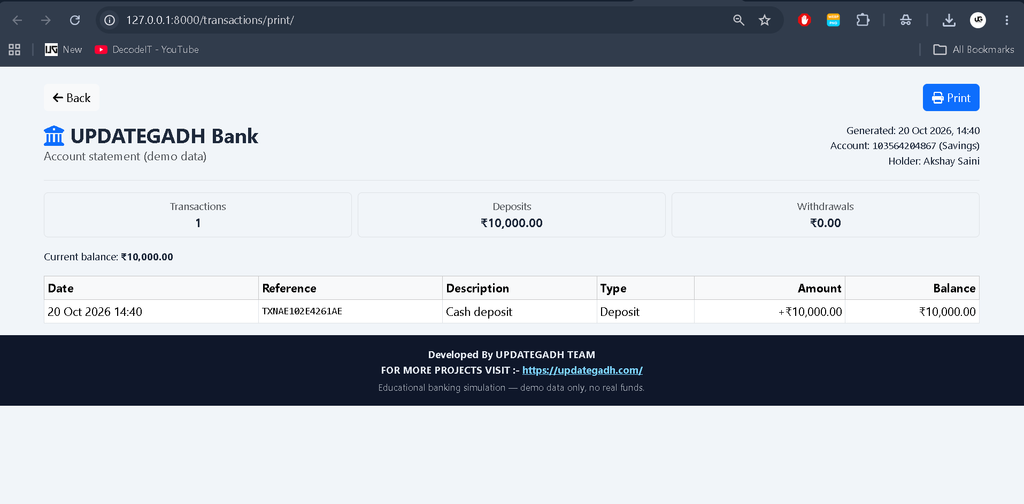Click the Deposits ₹10,000.00 summary card
This screenshot has width=1024, height=504.
pos(511,215)
